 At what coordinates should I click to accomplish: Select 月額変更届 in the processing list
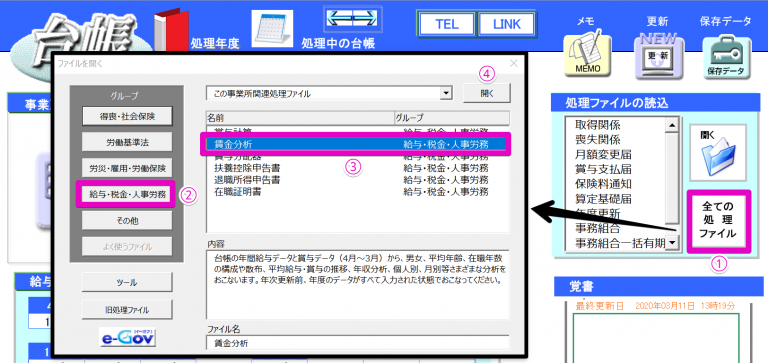coord(603,154)
